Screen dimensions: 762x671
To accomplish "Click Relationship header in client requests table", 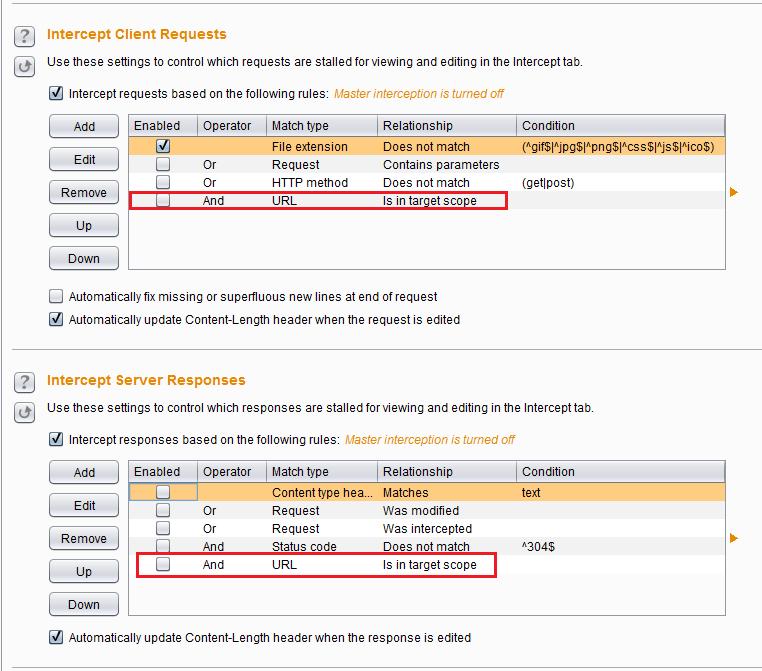I will (447, 126).
